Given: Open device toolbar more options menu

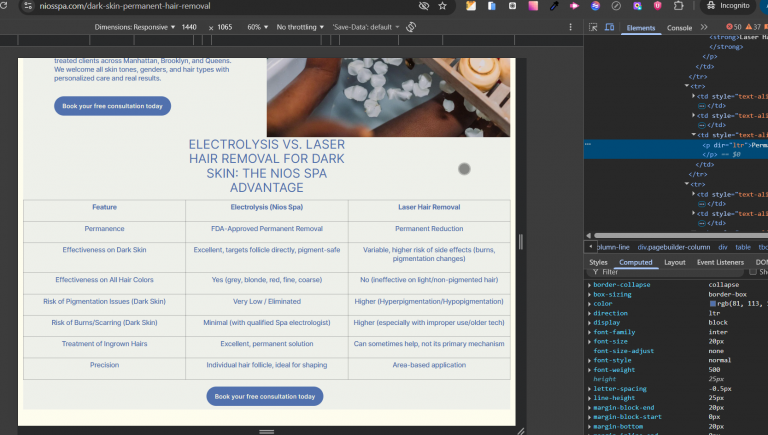Looking at the screenshot, I should click(x=571, y=27).
